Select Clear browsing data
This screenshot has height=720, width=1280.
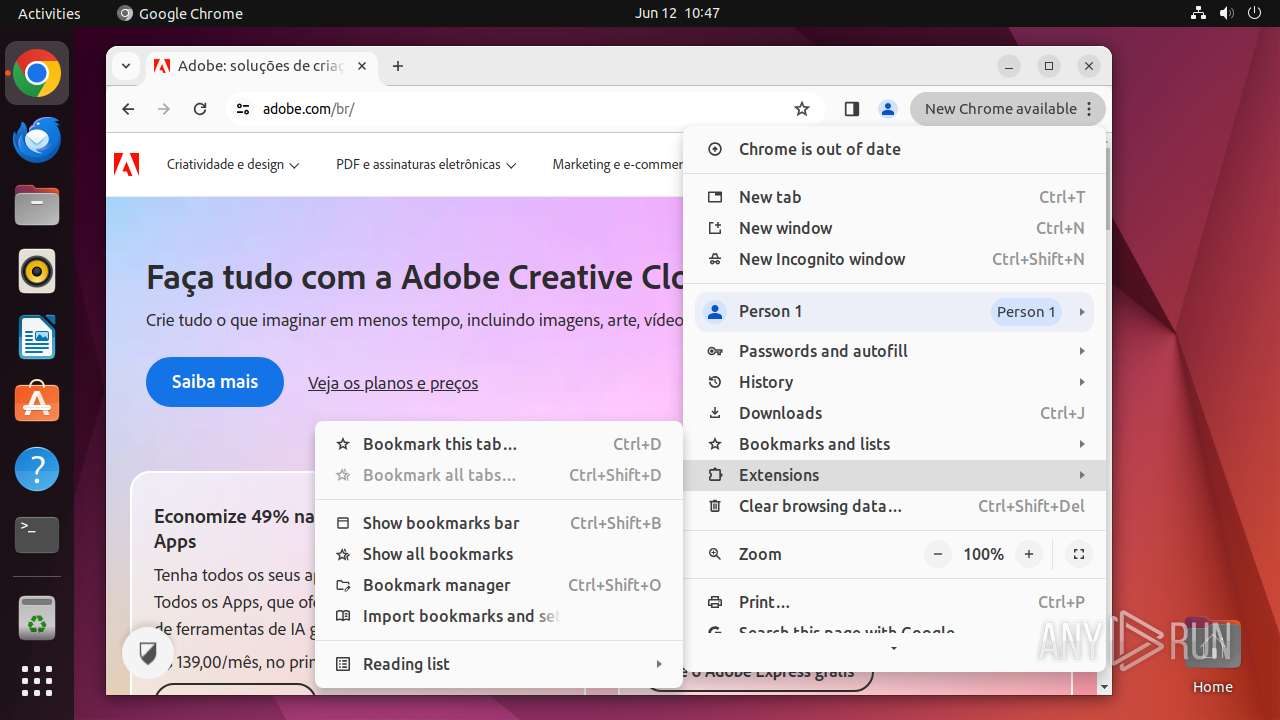click(895, 506)
